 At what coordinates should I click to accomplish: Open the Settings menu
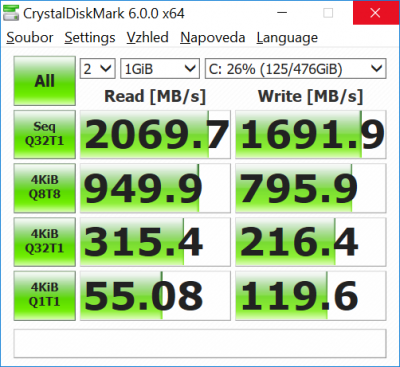coord(90,37)
